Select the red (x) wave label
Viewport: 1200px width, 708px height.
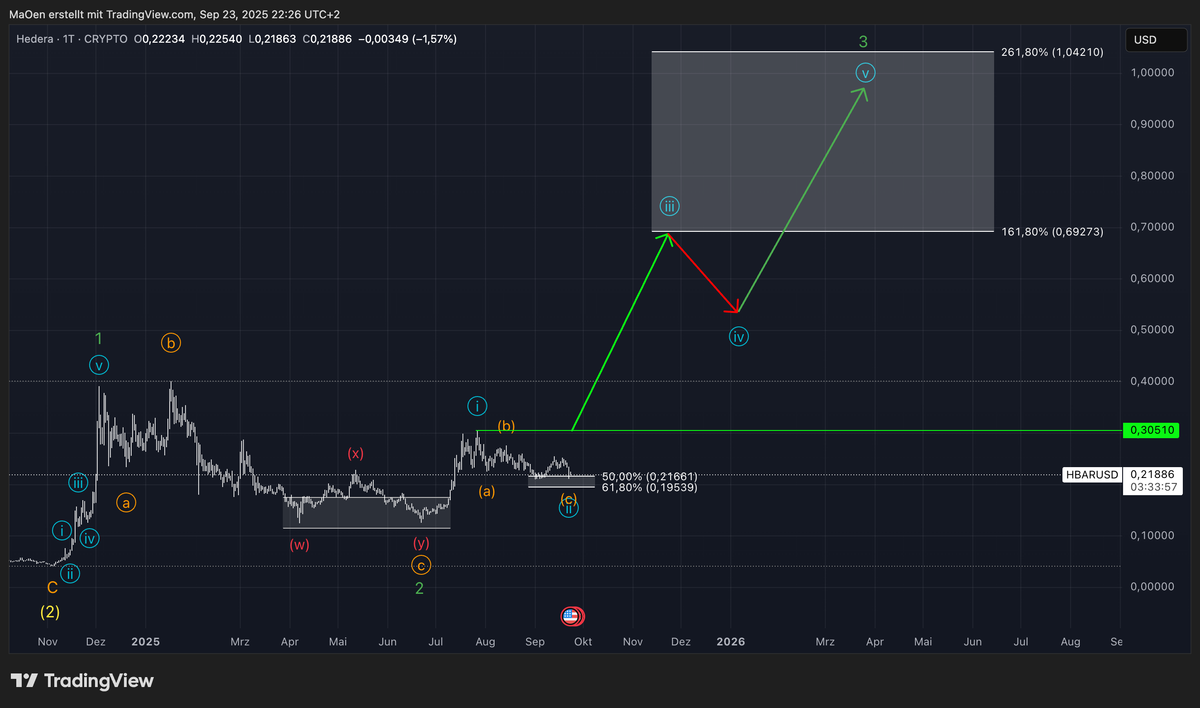click(x=355, y=453)
